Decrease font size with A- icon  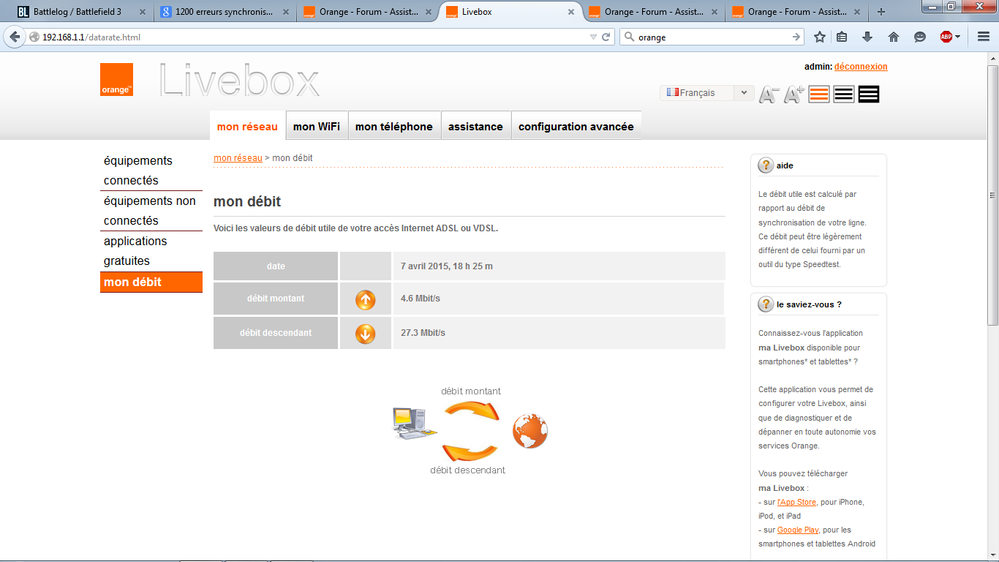pos(769,94)
